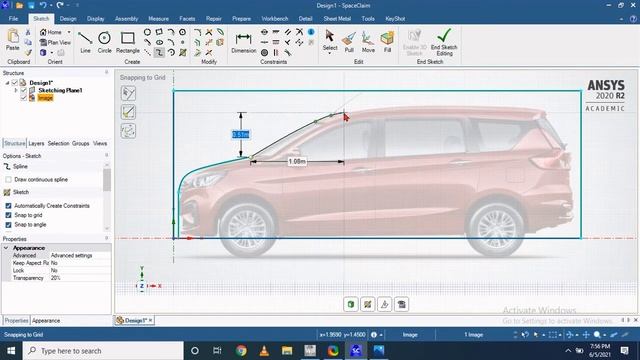Select the Line sketch tool
The image size is (640, 360).
point(85,42)
